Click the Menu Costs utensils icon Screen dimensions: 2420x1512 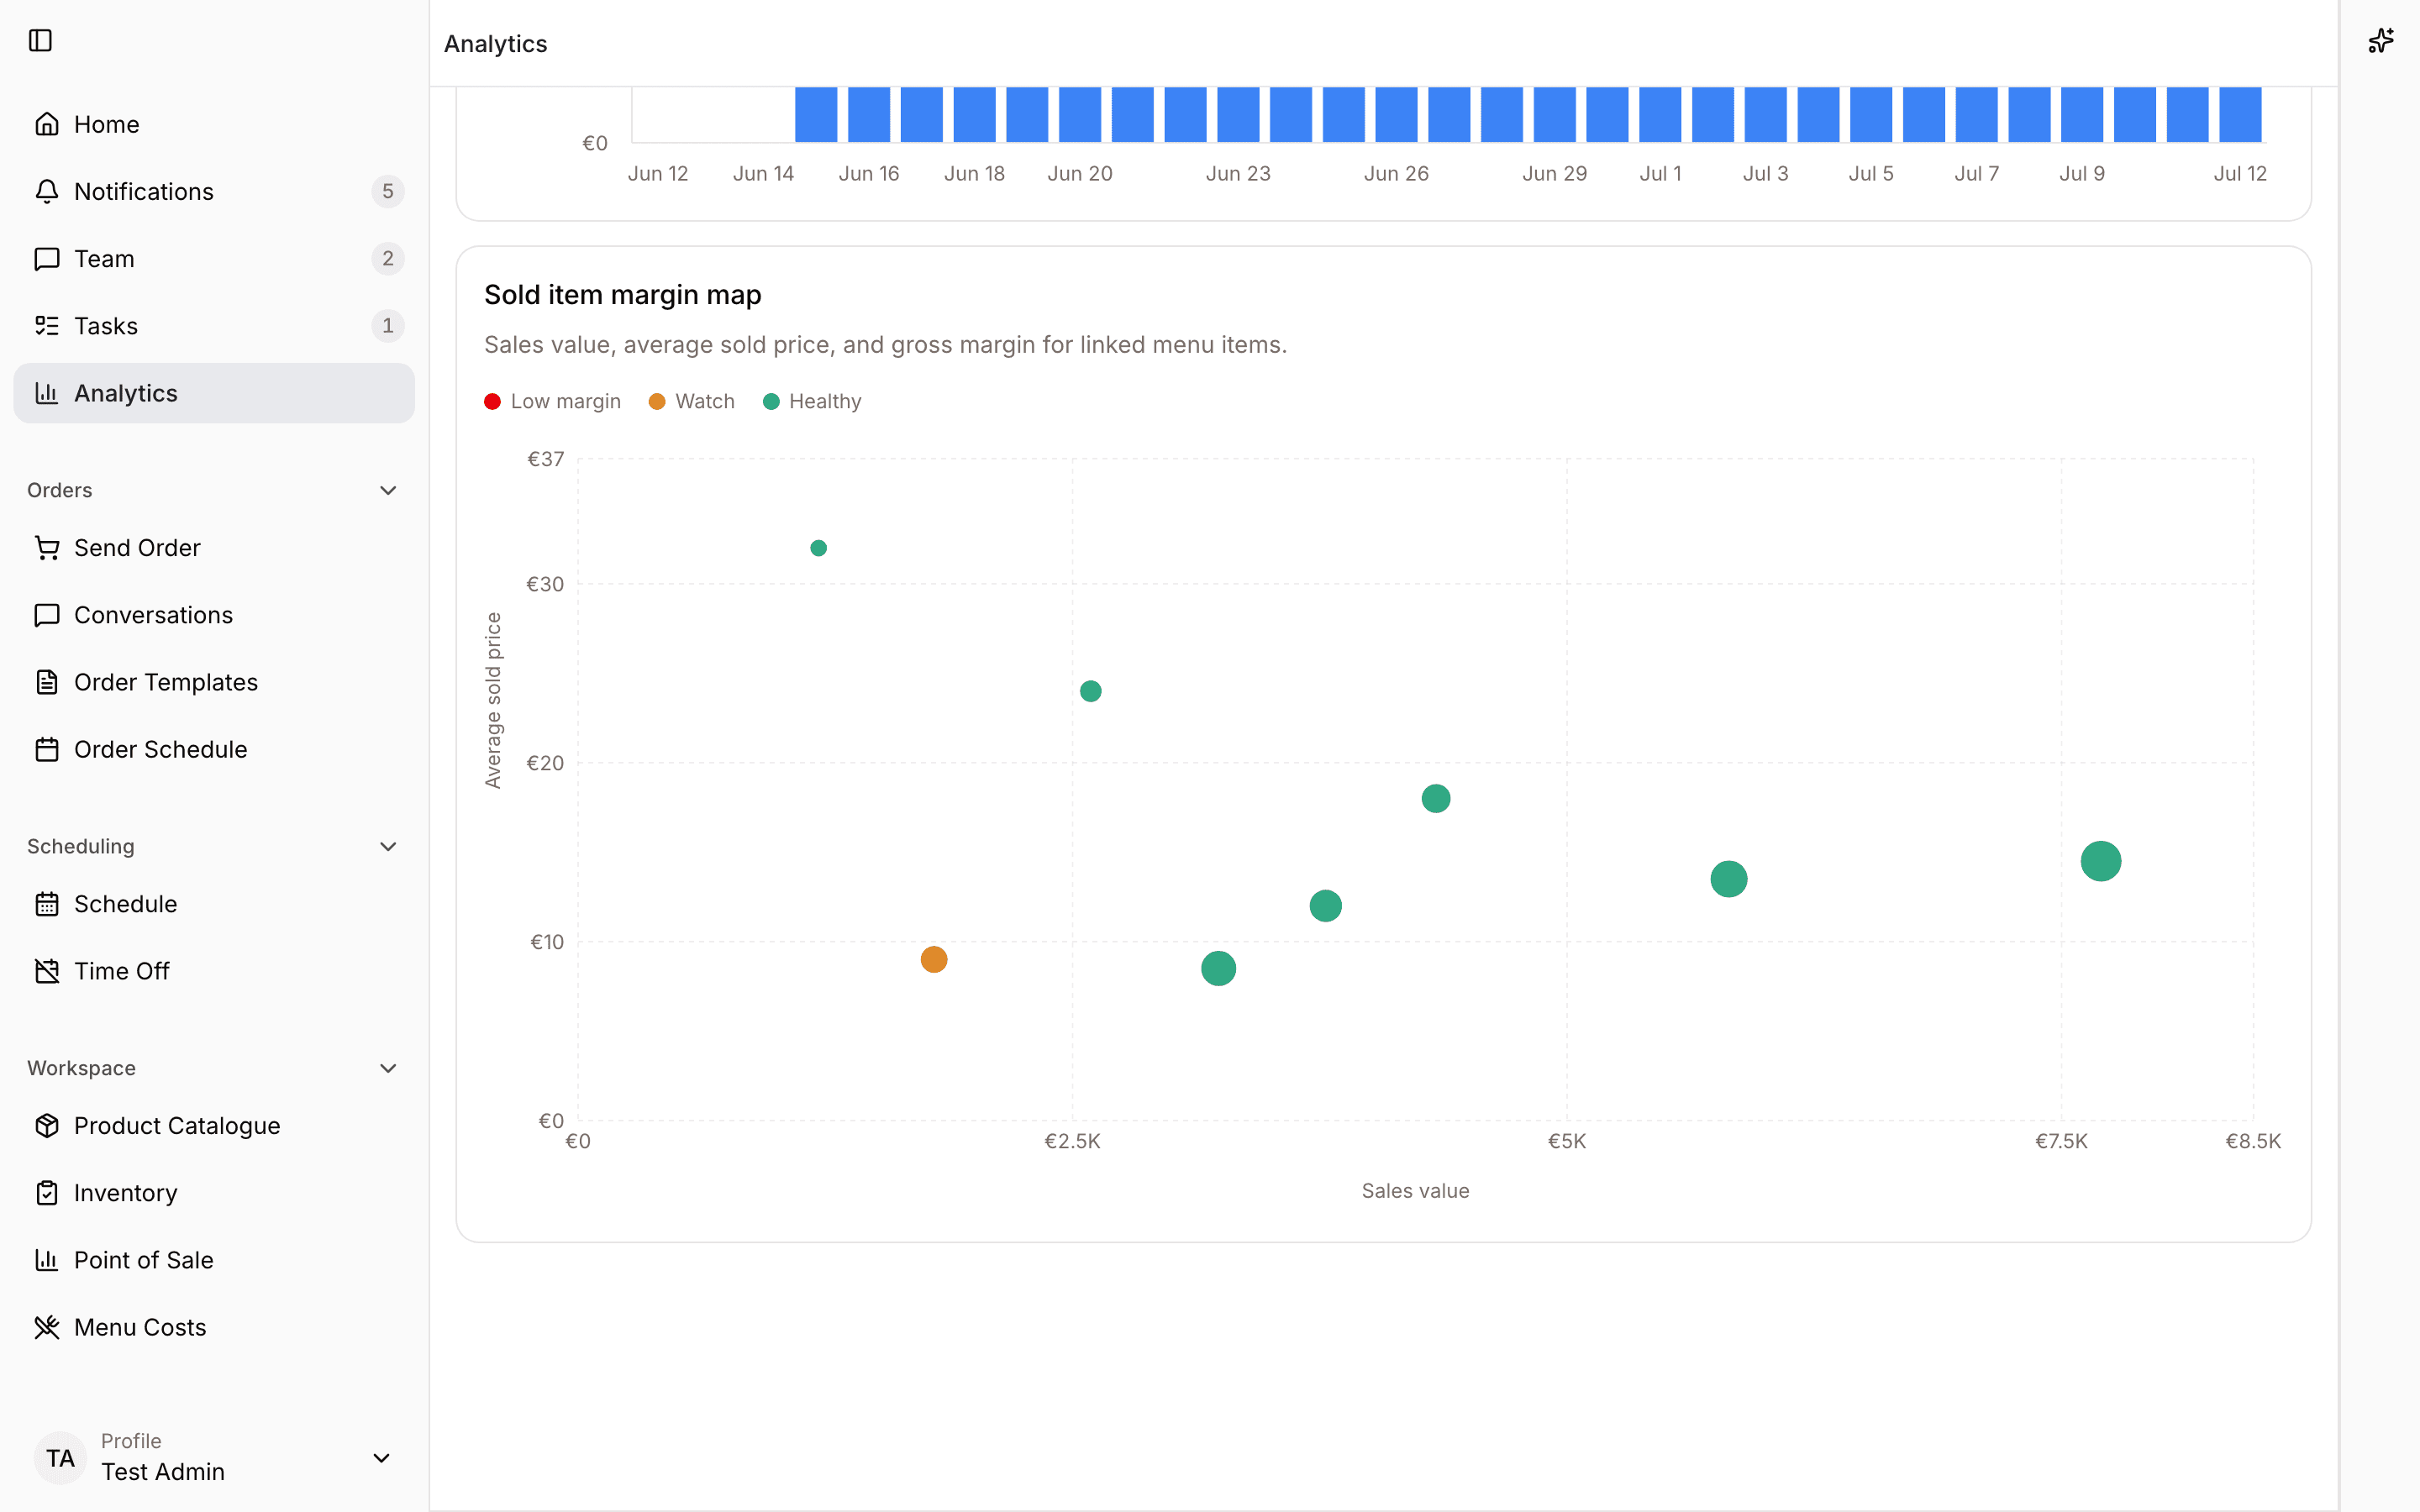tap(47, 1326)
